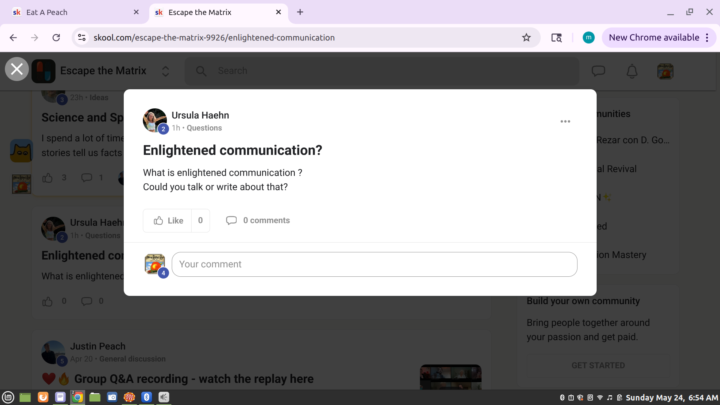
Task: Open the notifications bell
Action: tap(632, 71)
